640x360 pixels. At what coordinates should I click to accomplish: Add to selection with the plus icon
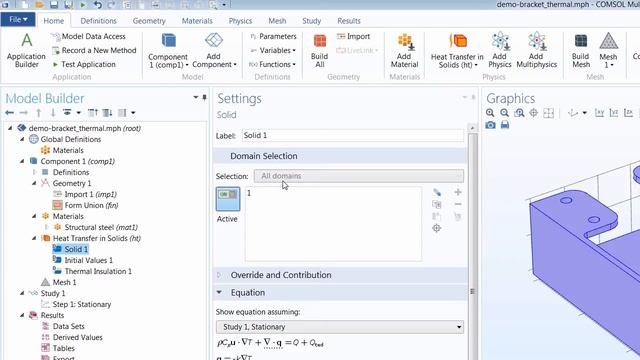click(458, 192)
